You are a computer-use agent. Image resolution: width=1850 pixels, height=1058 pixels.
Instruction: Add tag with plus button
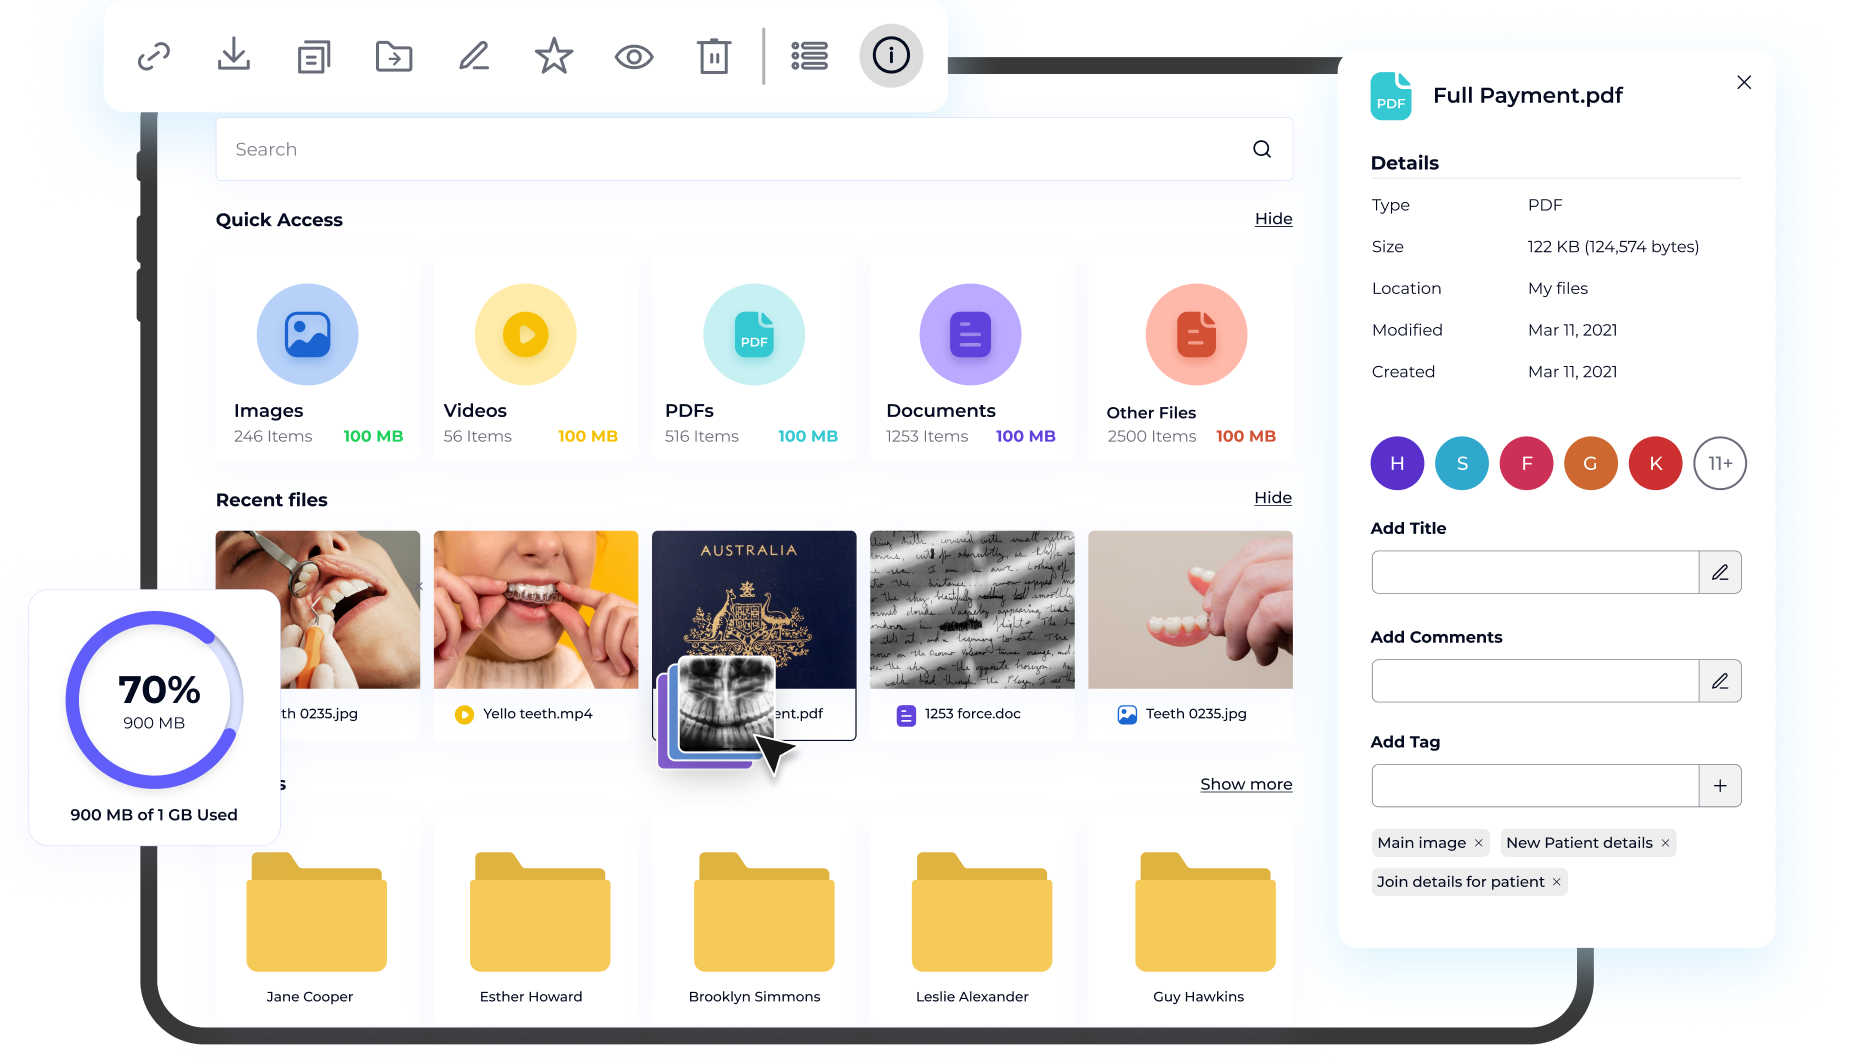coord(1720,786)
